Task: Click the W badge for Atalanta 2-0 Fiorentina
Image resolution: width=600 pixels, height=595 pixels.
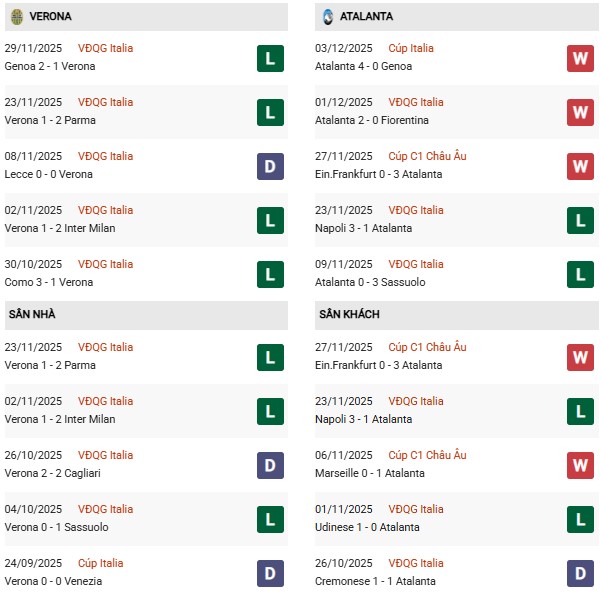Action: pos(580,113)
